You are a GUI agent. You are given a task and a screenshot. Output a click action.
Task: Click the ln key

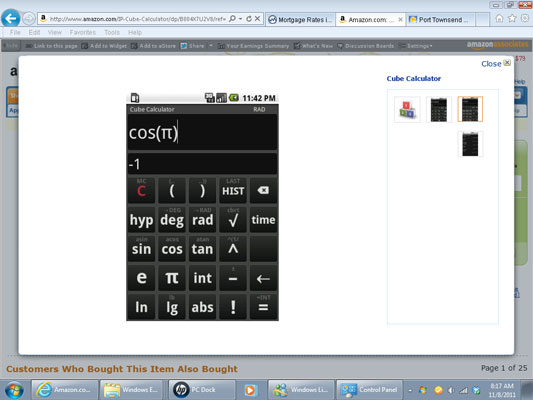[x=141, y=307]
